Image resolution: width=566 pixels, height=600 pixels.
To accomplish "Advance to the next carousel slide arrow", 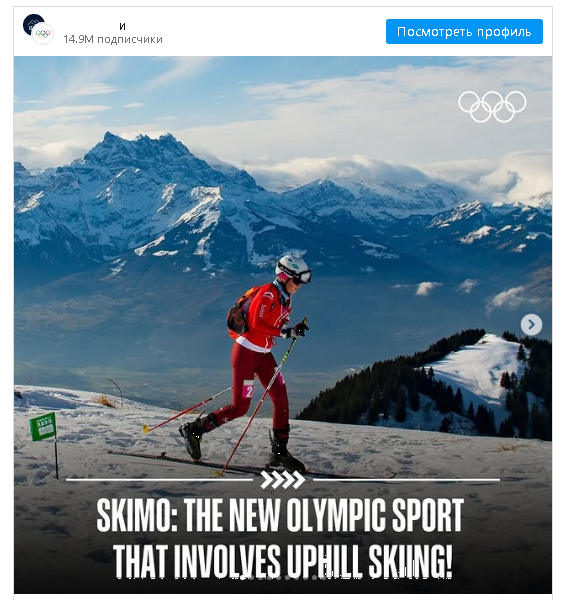I will coord(531,324).
